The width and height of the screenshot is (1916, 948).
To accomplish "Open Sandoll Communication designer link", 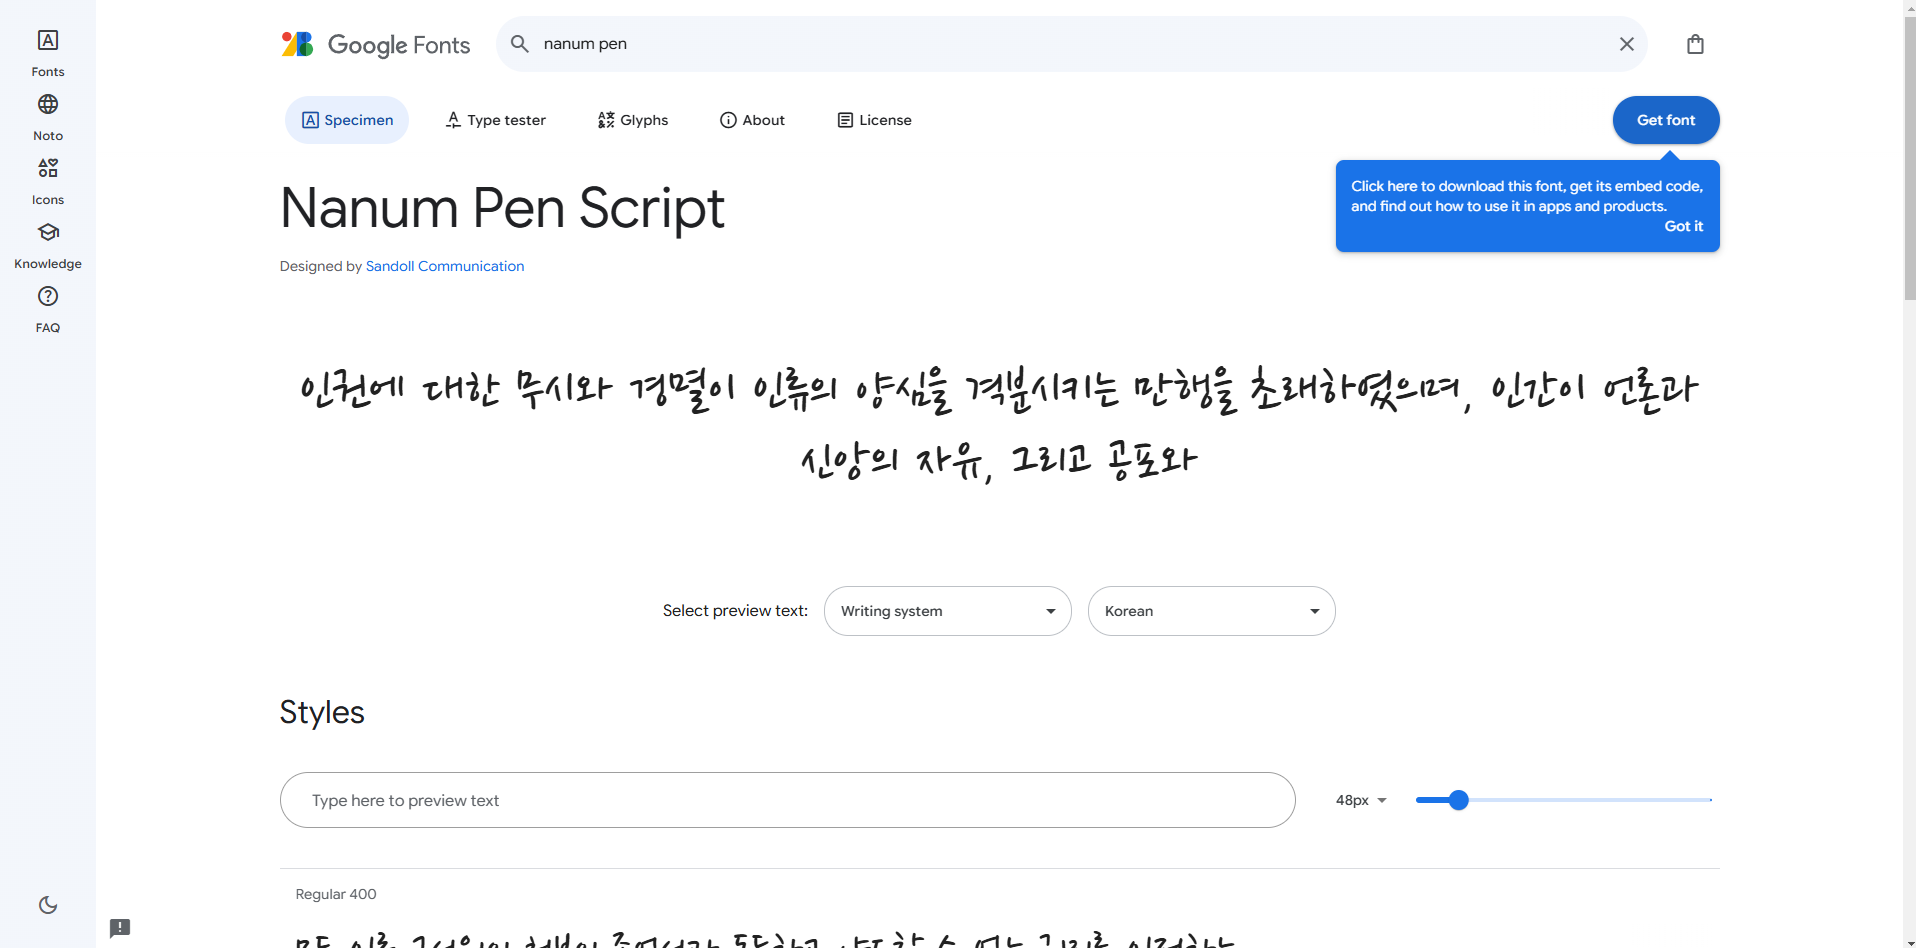I will pyautogui.click(x=445, y=266).
